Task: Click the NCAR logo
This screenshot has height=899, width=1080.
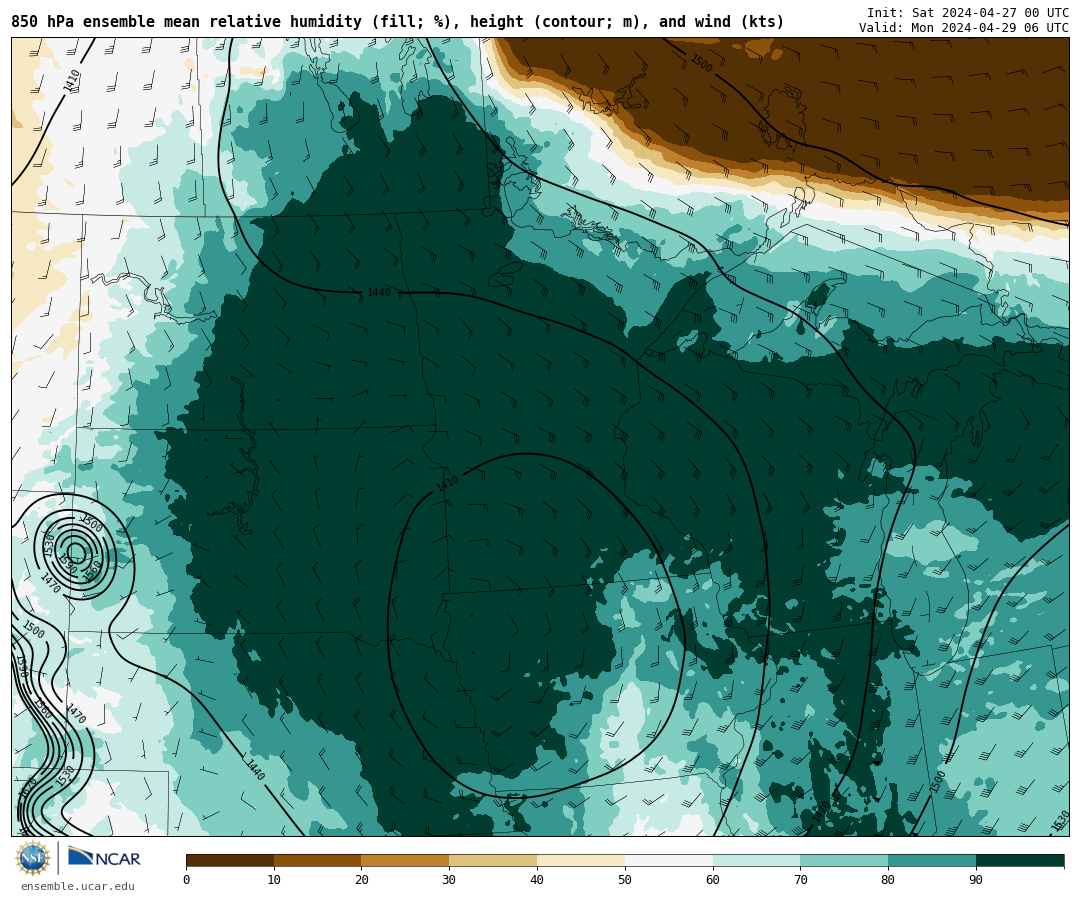Action: click(104, 857)
